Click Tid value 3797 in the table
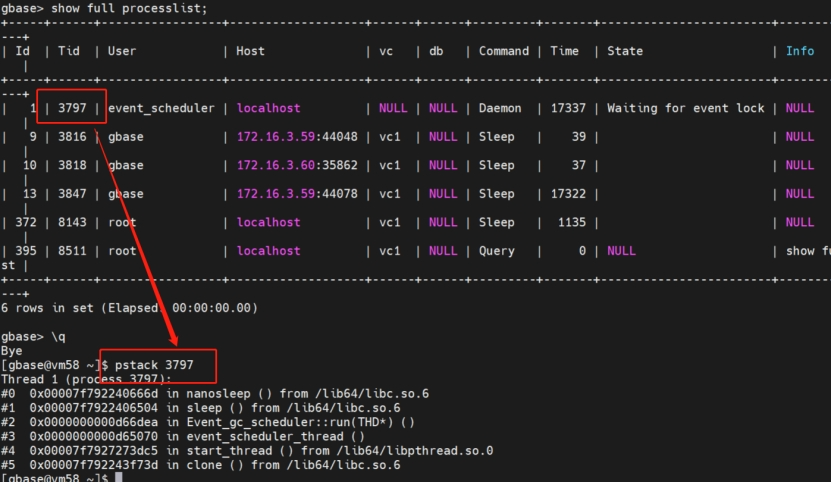The image size is (831, 482). click(72, 108)
